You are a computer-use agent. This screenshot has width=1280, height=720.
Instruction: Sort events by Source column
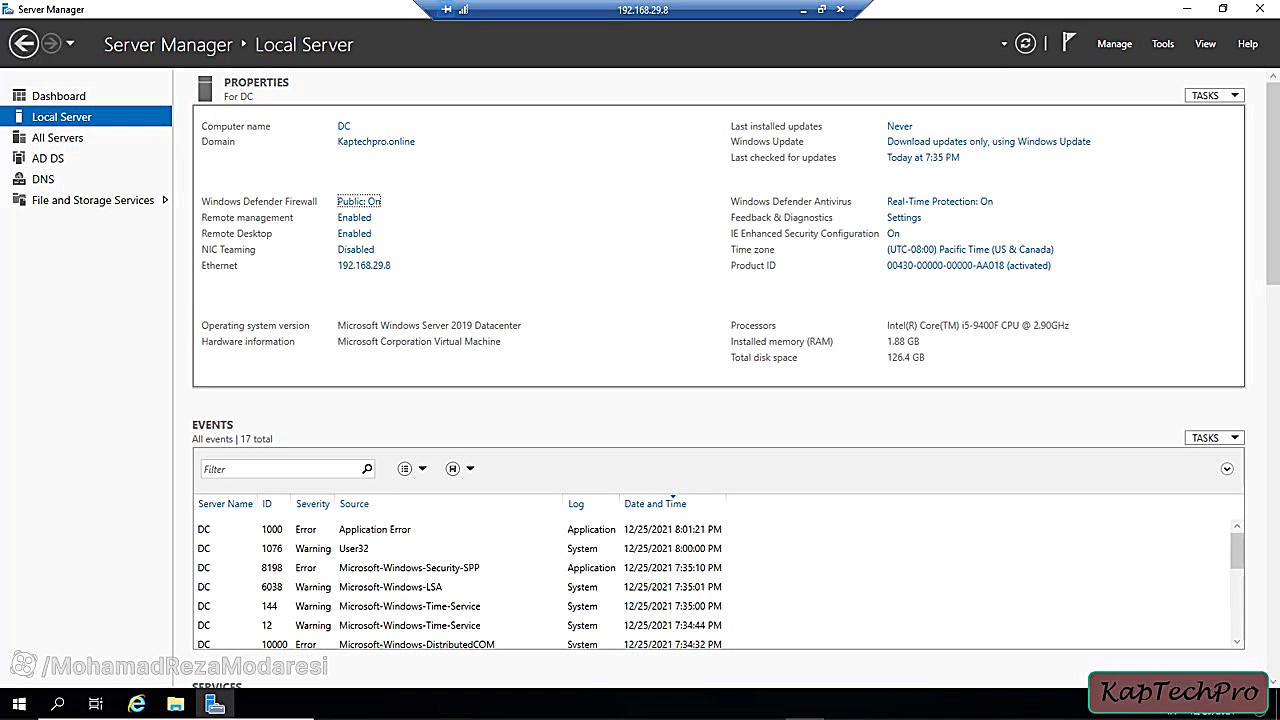(x=354, y=504)
